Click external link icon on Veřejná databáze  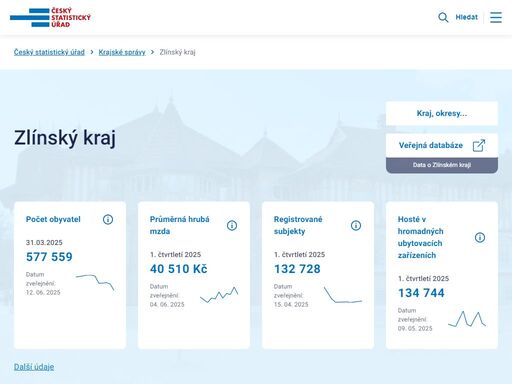[479, 145]
